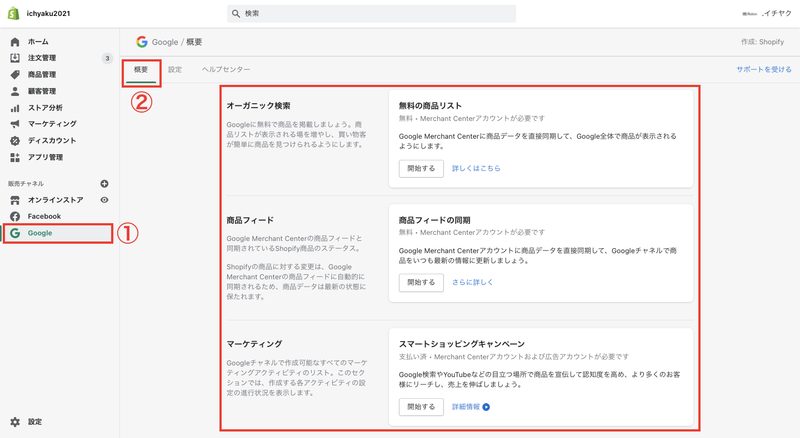Open 詳細情報 link
The image size is (800, 438).
pos(466,407)
